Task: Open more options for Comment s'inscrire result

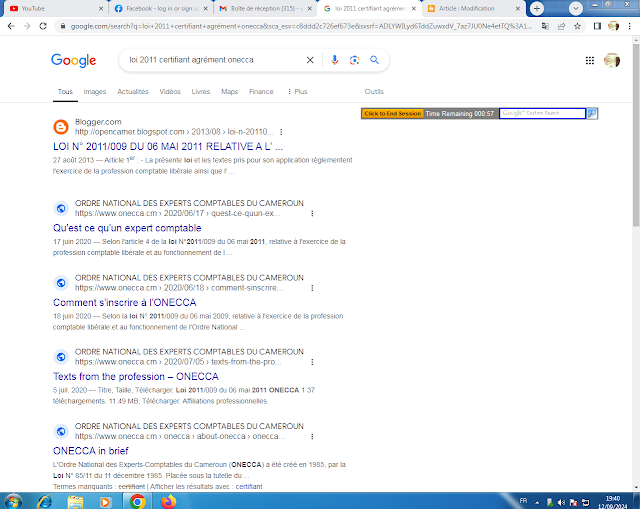Action: coord(312,288)
